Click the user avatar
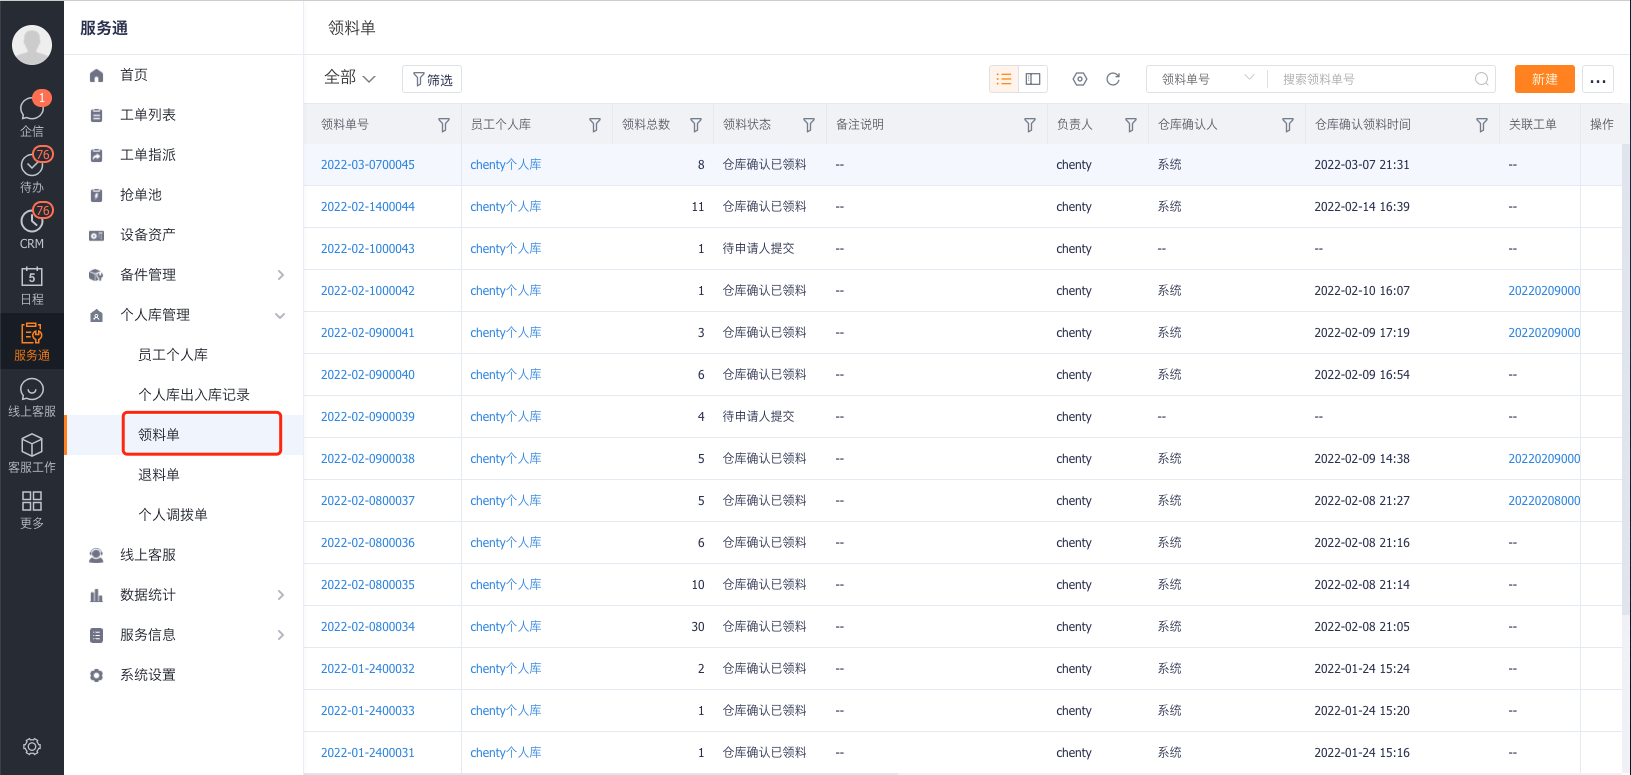1631x775 pixels. pos(32,45)
